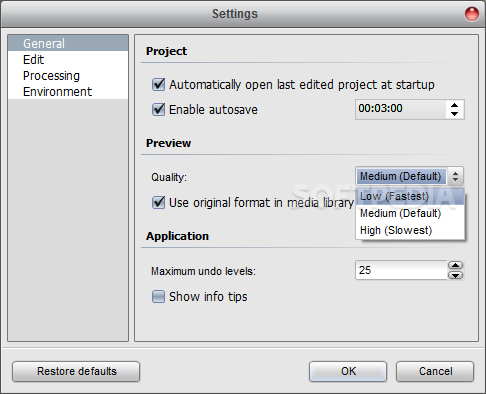Image resolution: width=486 pixels, height=394 pixels.
Task: Close Settings dialog with red button
Action: pyautogui.click(x=472, y=14)
